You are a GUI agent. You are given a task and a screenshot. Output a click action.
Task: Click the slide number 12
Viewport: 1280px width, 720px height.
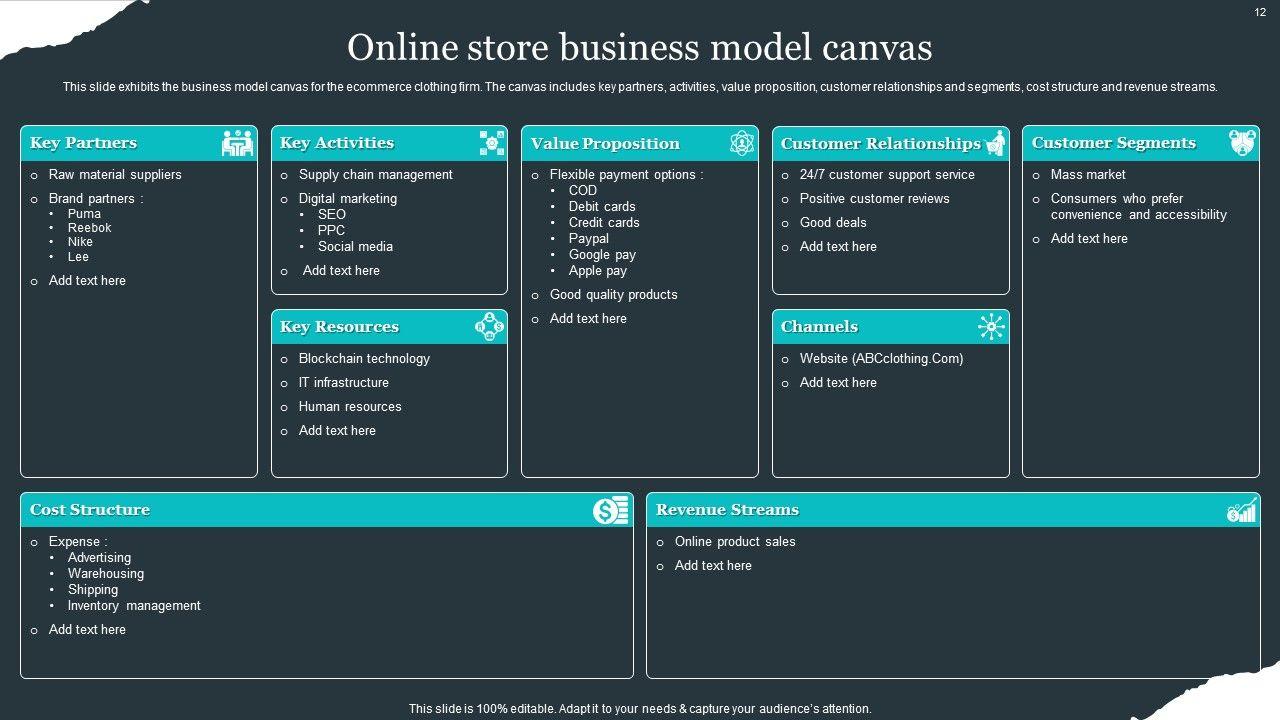click(x=1260, y=12)
